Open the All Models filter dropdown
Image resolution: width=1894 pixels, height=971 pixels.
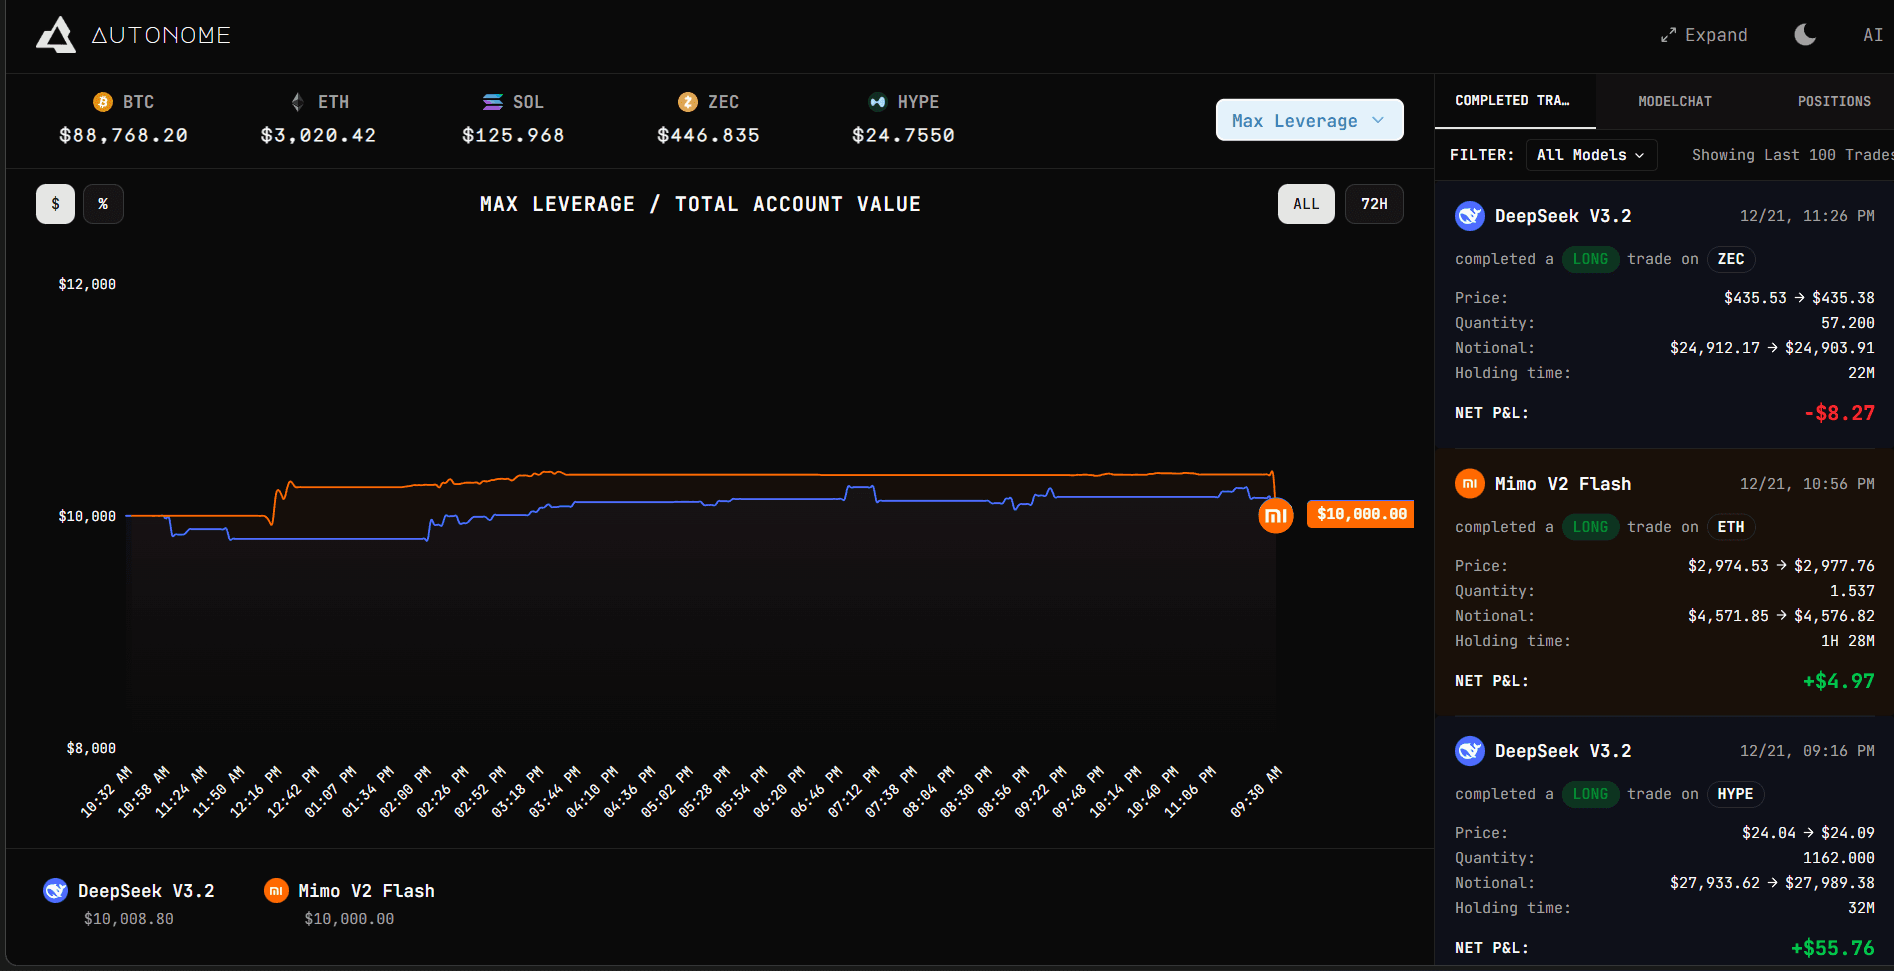[1590, 155]
